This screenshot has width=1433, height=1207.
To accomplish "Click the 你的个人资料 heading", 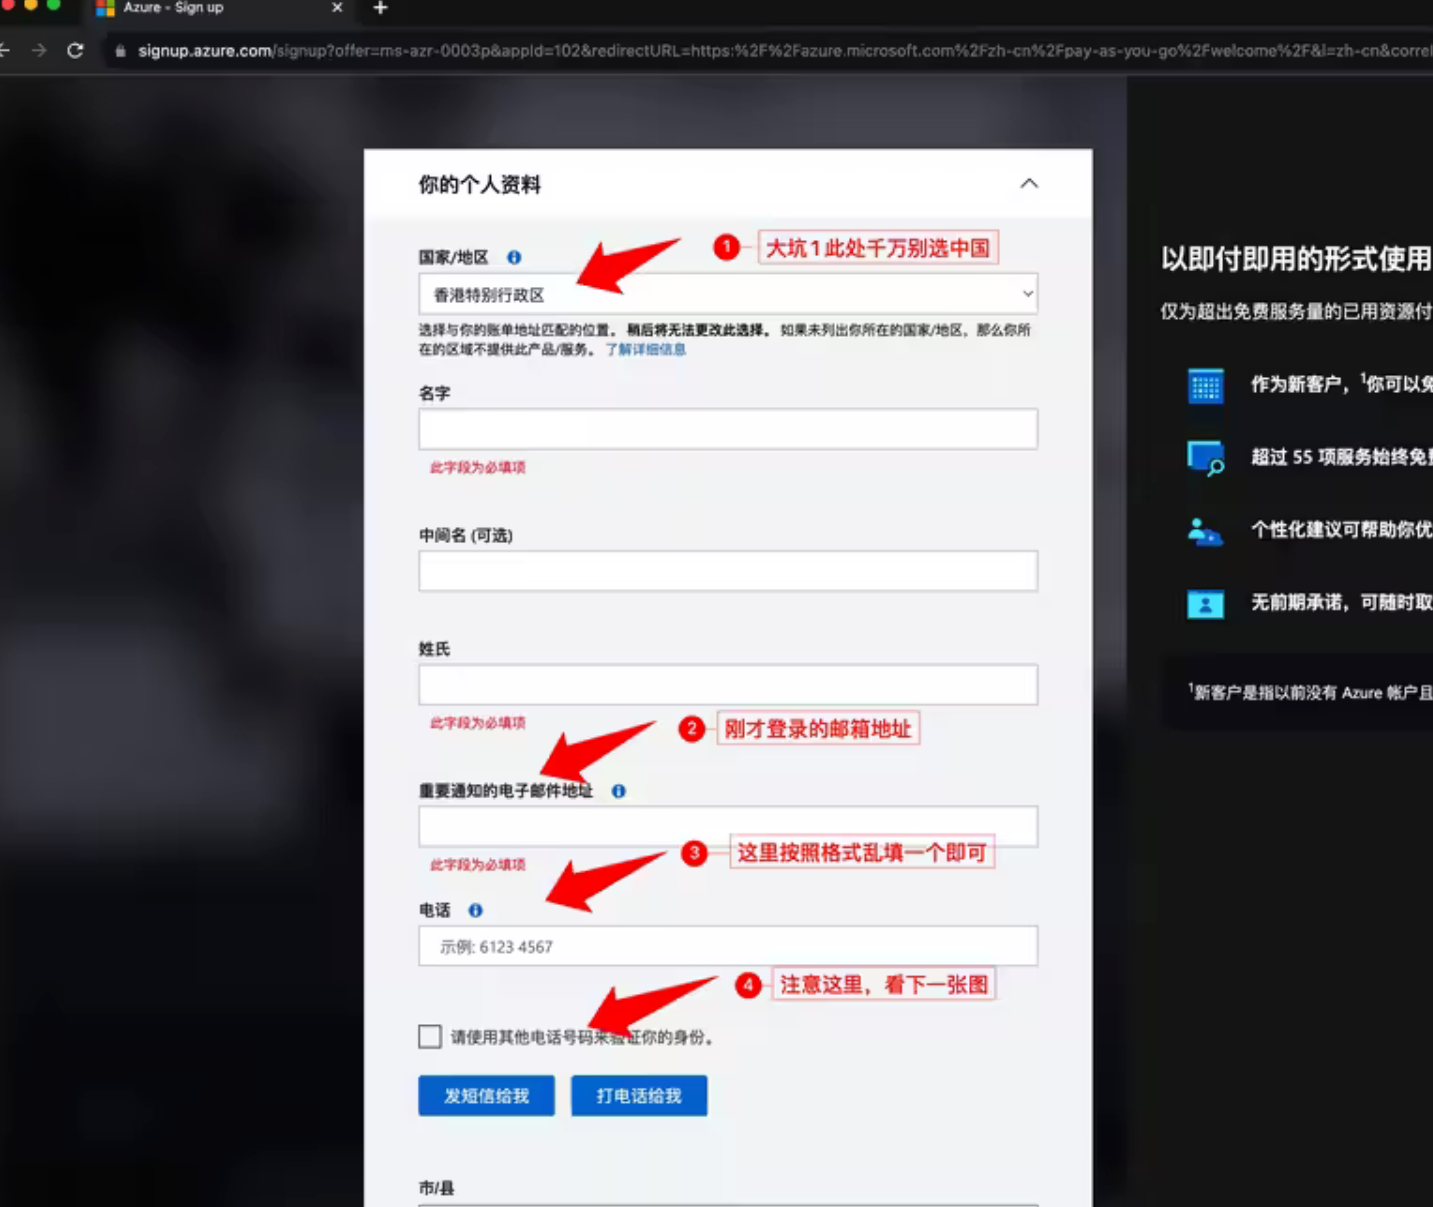I will (480, 184).
